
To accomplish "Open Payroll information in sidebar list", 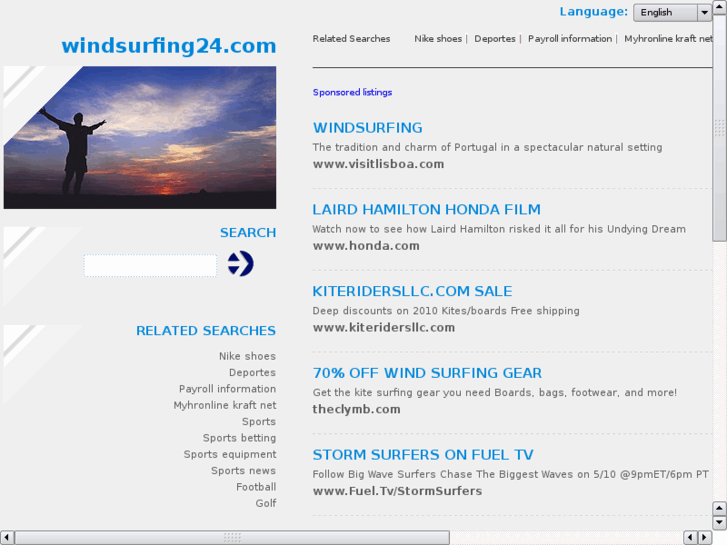I will point(228,389).
